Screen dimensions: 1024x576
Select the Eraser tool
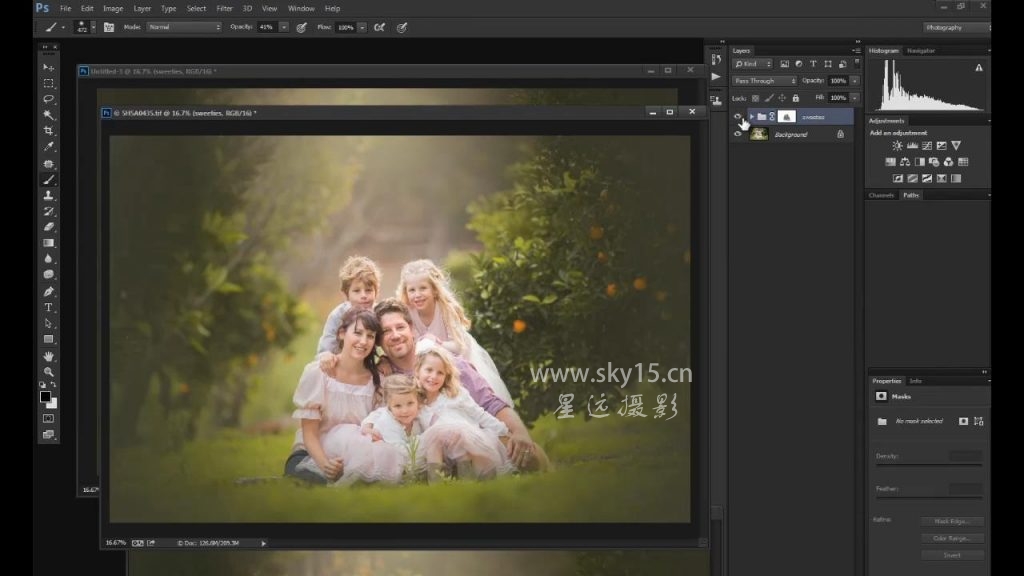pyautogui.click(x=48, y=227)
